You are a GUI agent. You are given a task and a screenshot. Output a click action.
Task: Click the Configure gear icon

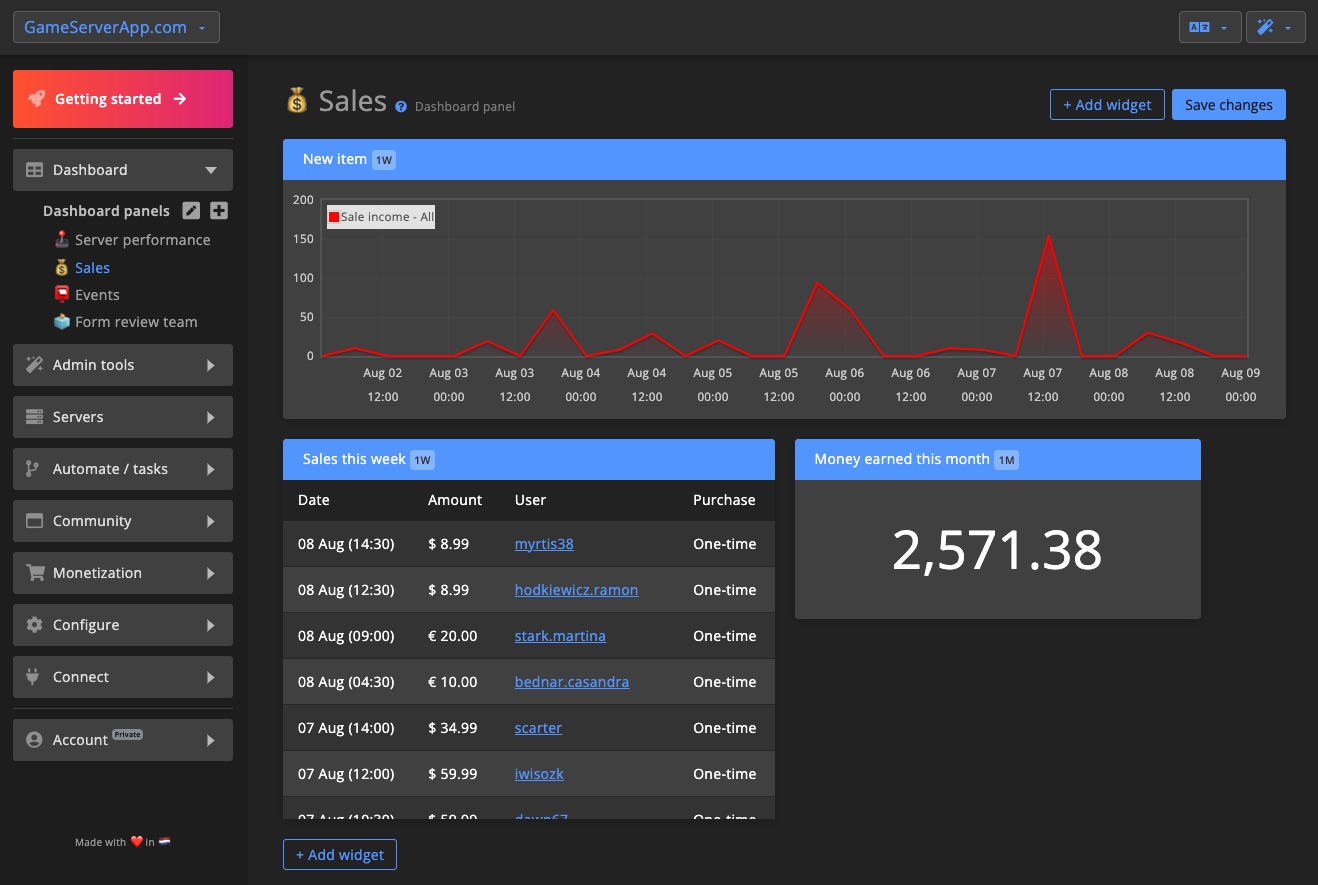point(34,625)
